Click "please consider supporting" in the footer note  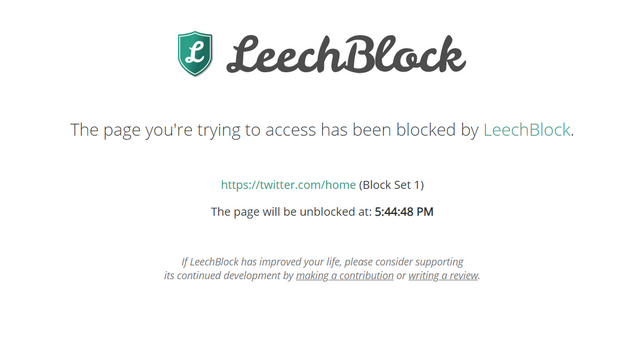[404, 262]
